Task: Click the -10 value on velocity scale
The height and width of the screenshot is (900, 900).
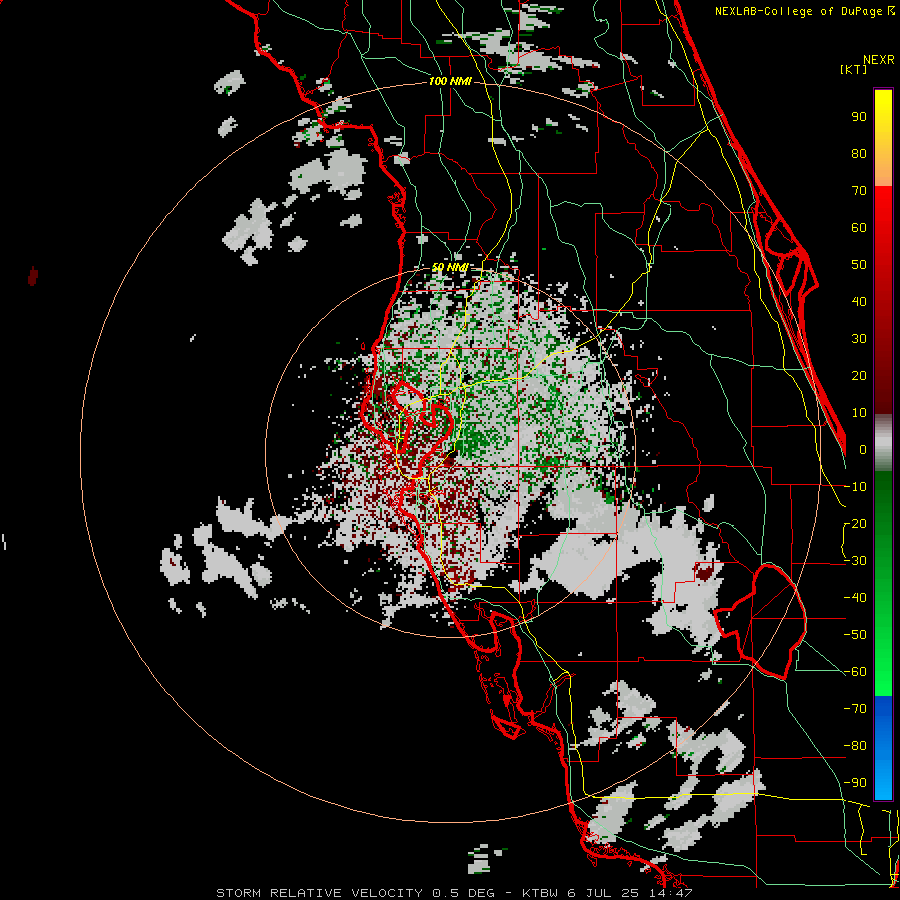Action: click(855, 487)
